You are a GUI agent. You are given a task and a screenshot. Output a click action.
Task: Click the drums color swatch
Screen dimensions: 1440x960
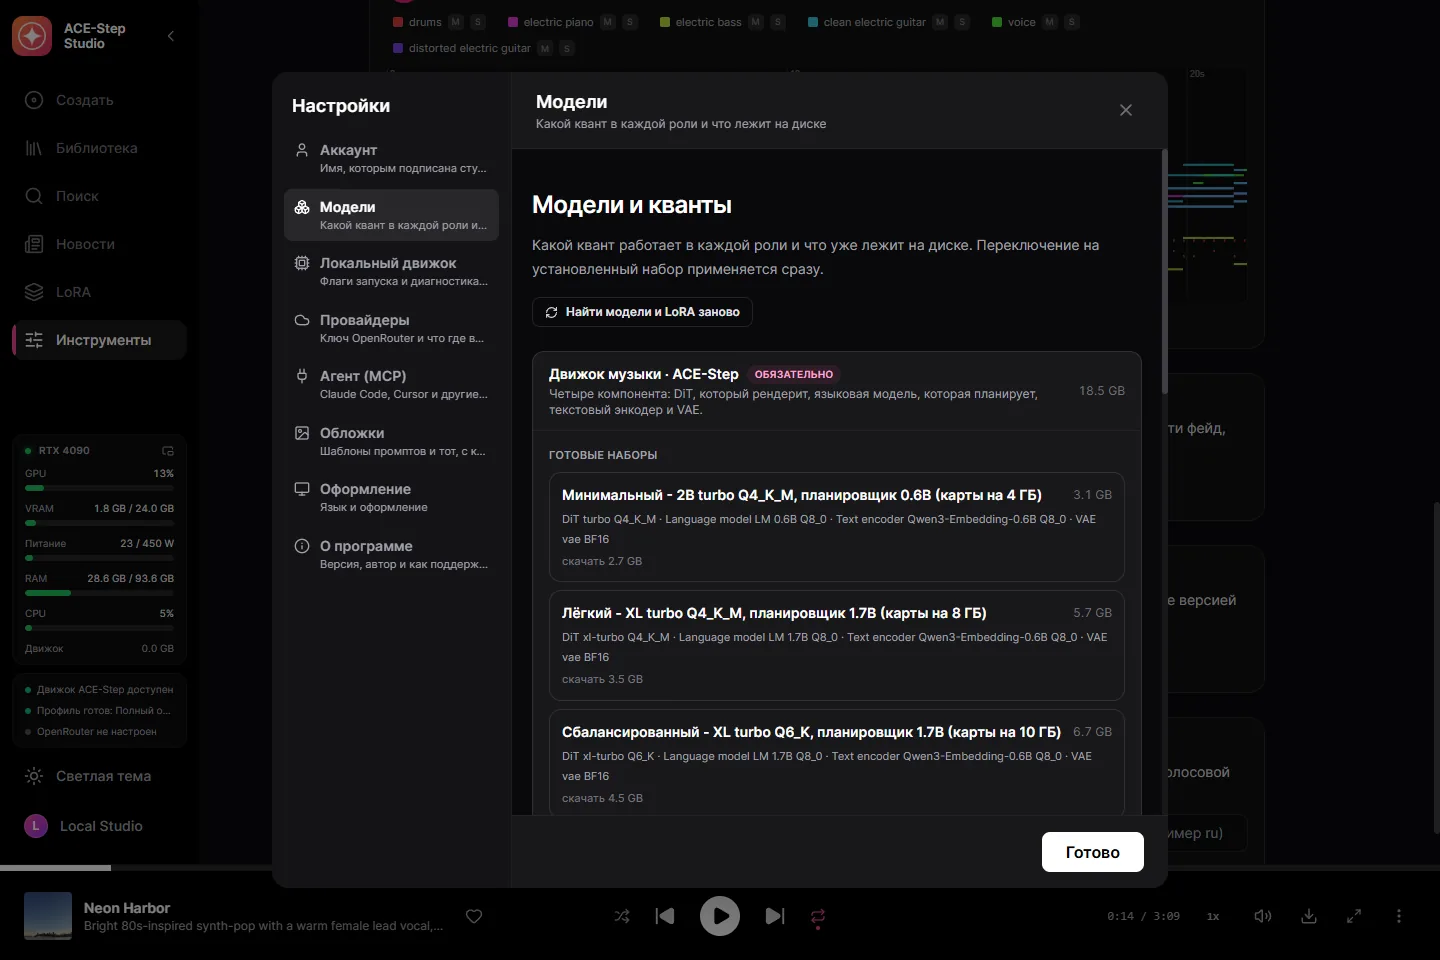(x=398, y=22)
